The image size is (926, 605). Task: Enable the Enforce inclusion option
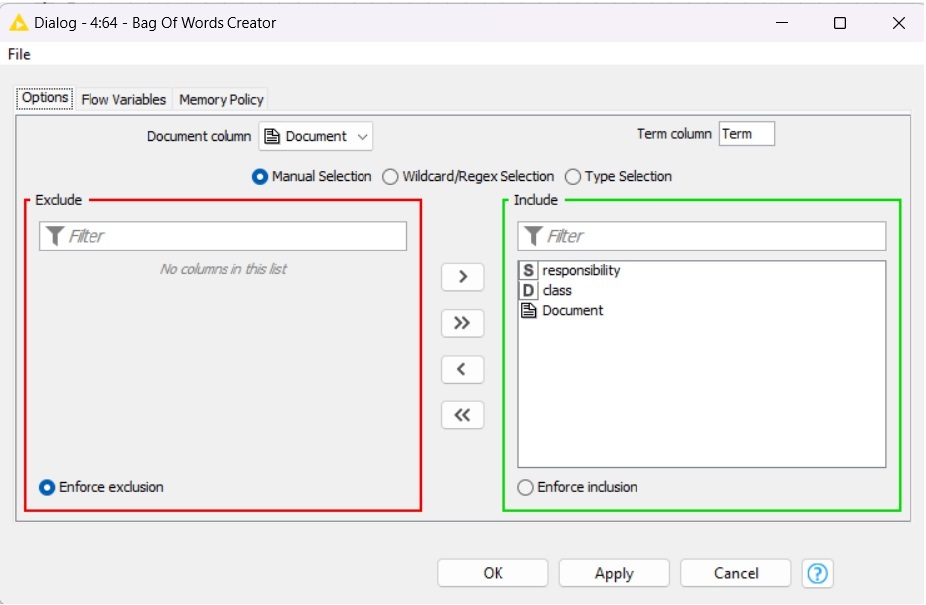pos(526,488)
